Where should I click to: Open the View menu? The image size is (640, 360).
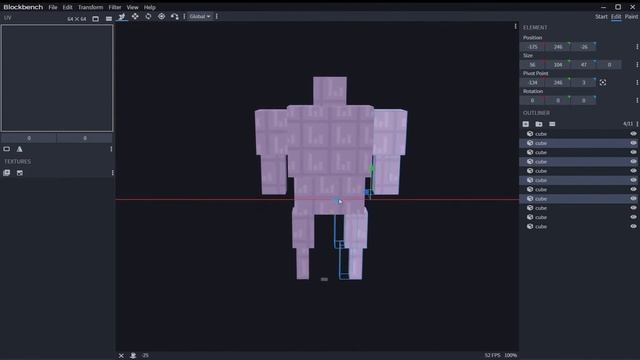pos(132,7)
